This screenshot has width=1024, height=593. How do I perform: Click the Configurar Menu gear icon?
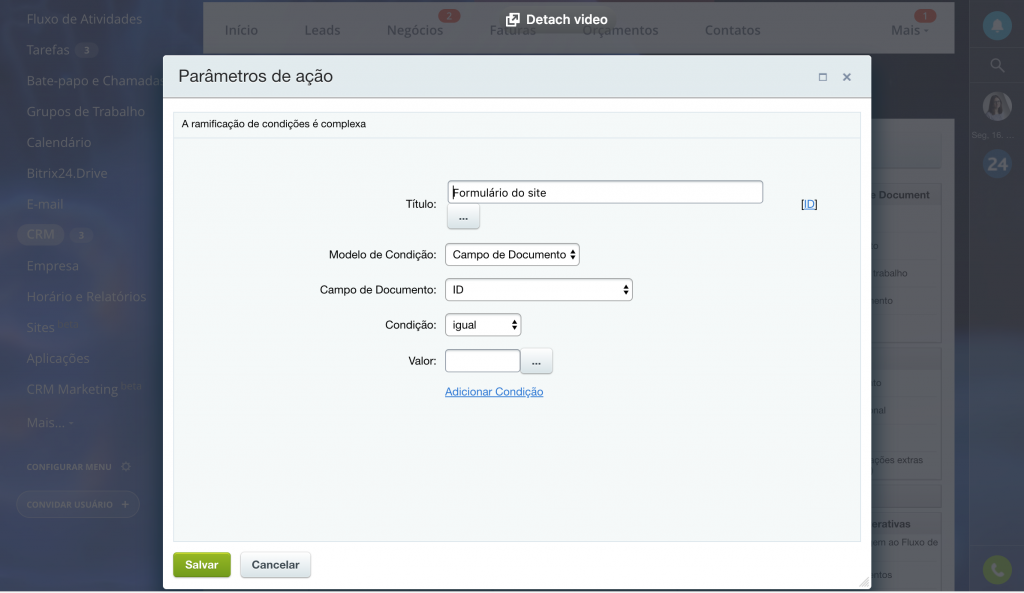coord(126,467)
